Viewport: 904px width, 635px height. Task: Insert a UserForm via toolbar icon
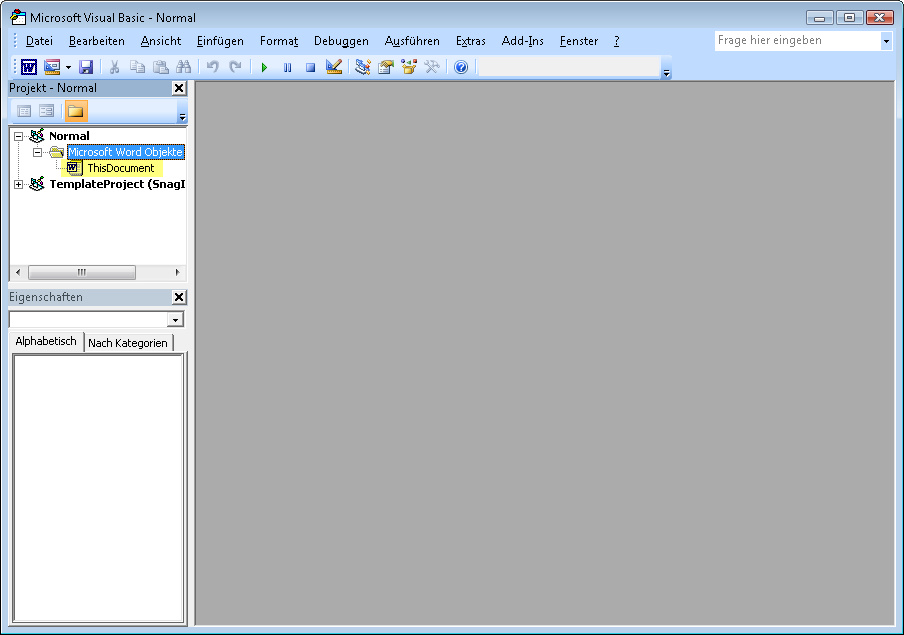52,67
